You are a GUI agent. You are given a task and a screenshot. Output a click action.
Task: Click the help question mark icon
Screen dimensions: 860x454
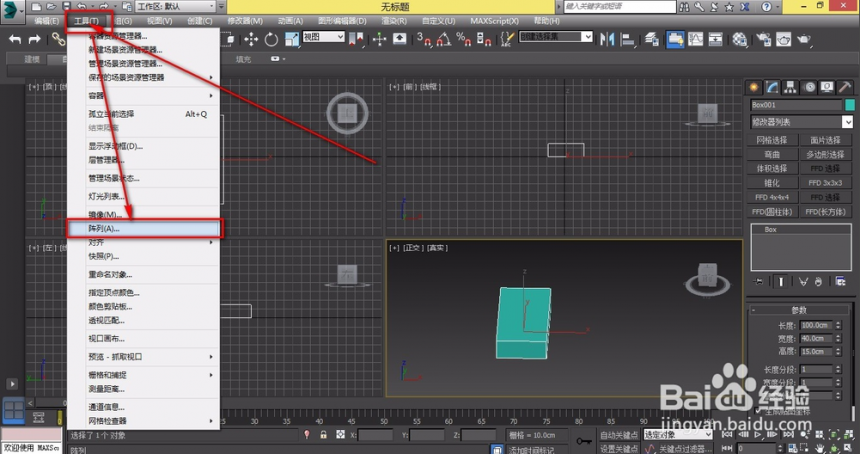[766, 7]
